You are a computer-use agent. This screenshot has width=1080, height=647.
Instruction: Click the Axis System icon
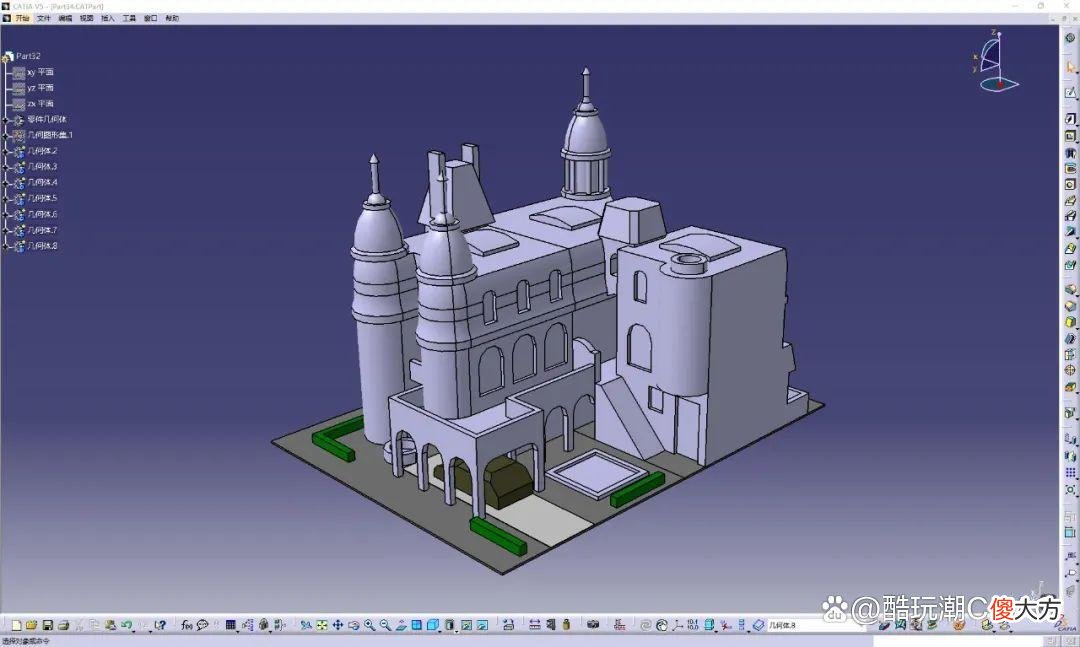tap(678, 625)
